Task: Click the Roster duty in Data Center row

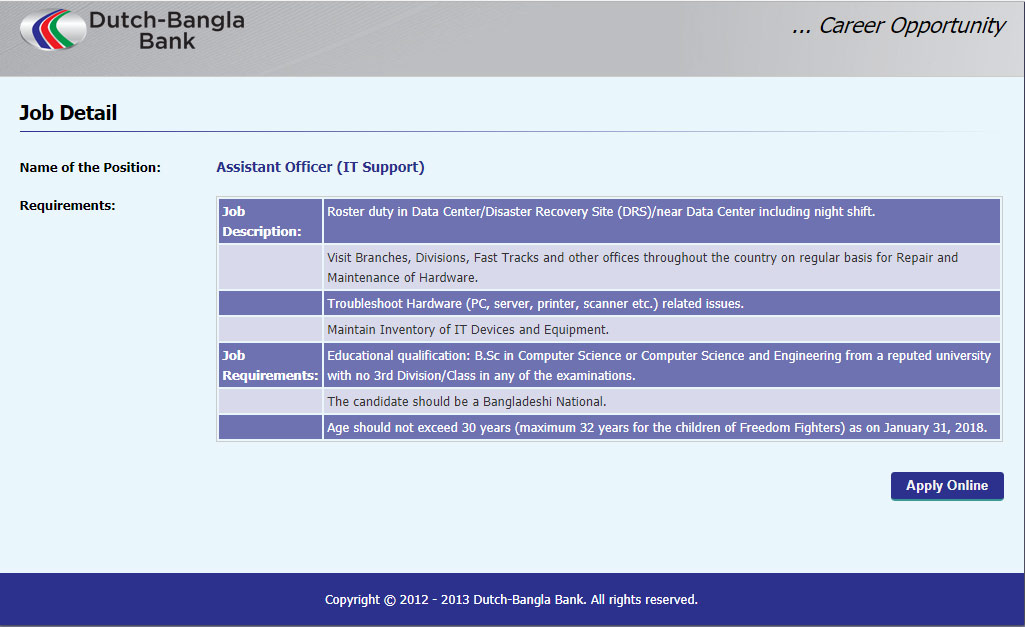Action: pos(662,221)
